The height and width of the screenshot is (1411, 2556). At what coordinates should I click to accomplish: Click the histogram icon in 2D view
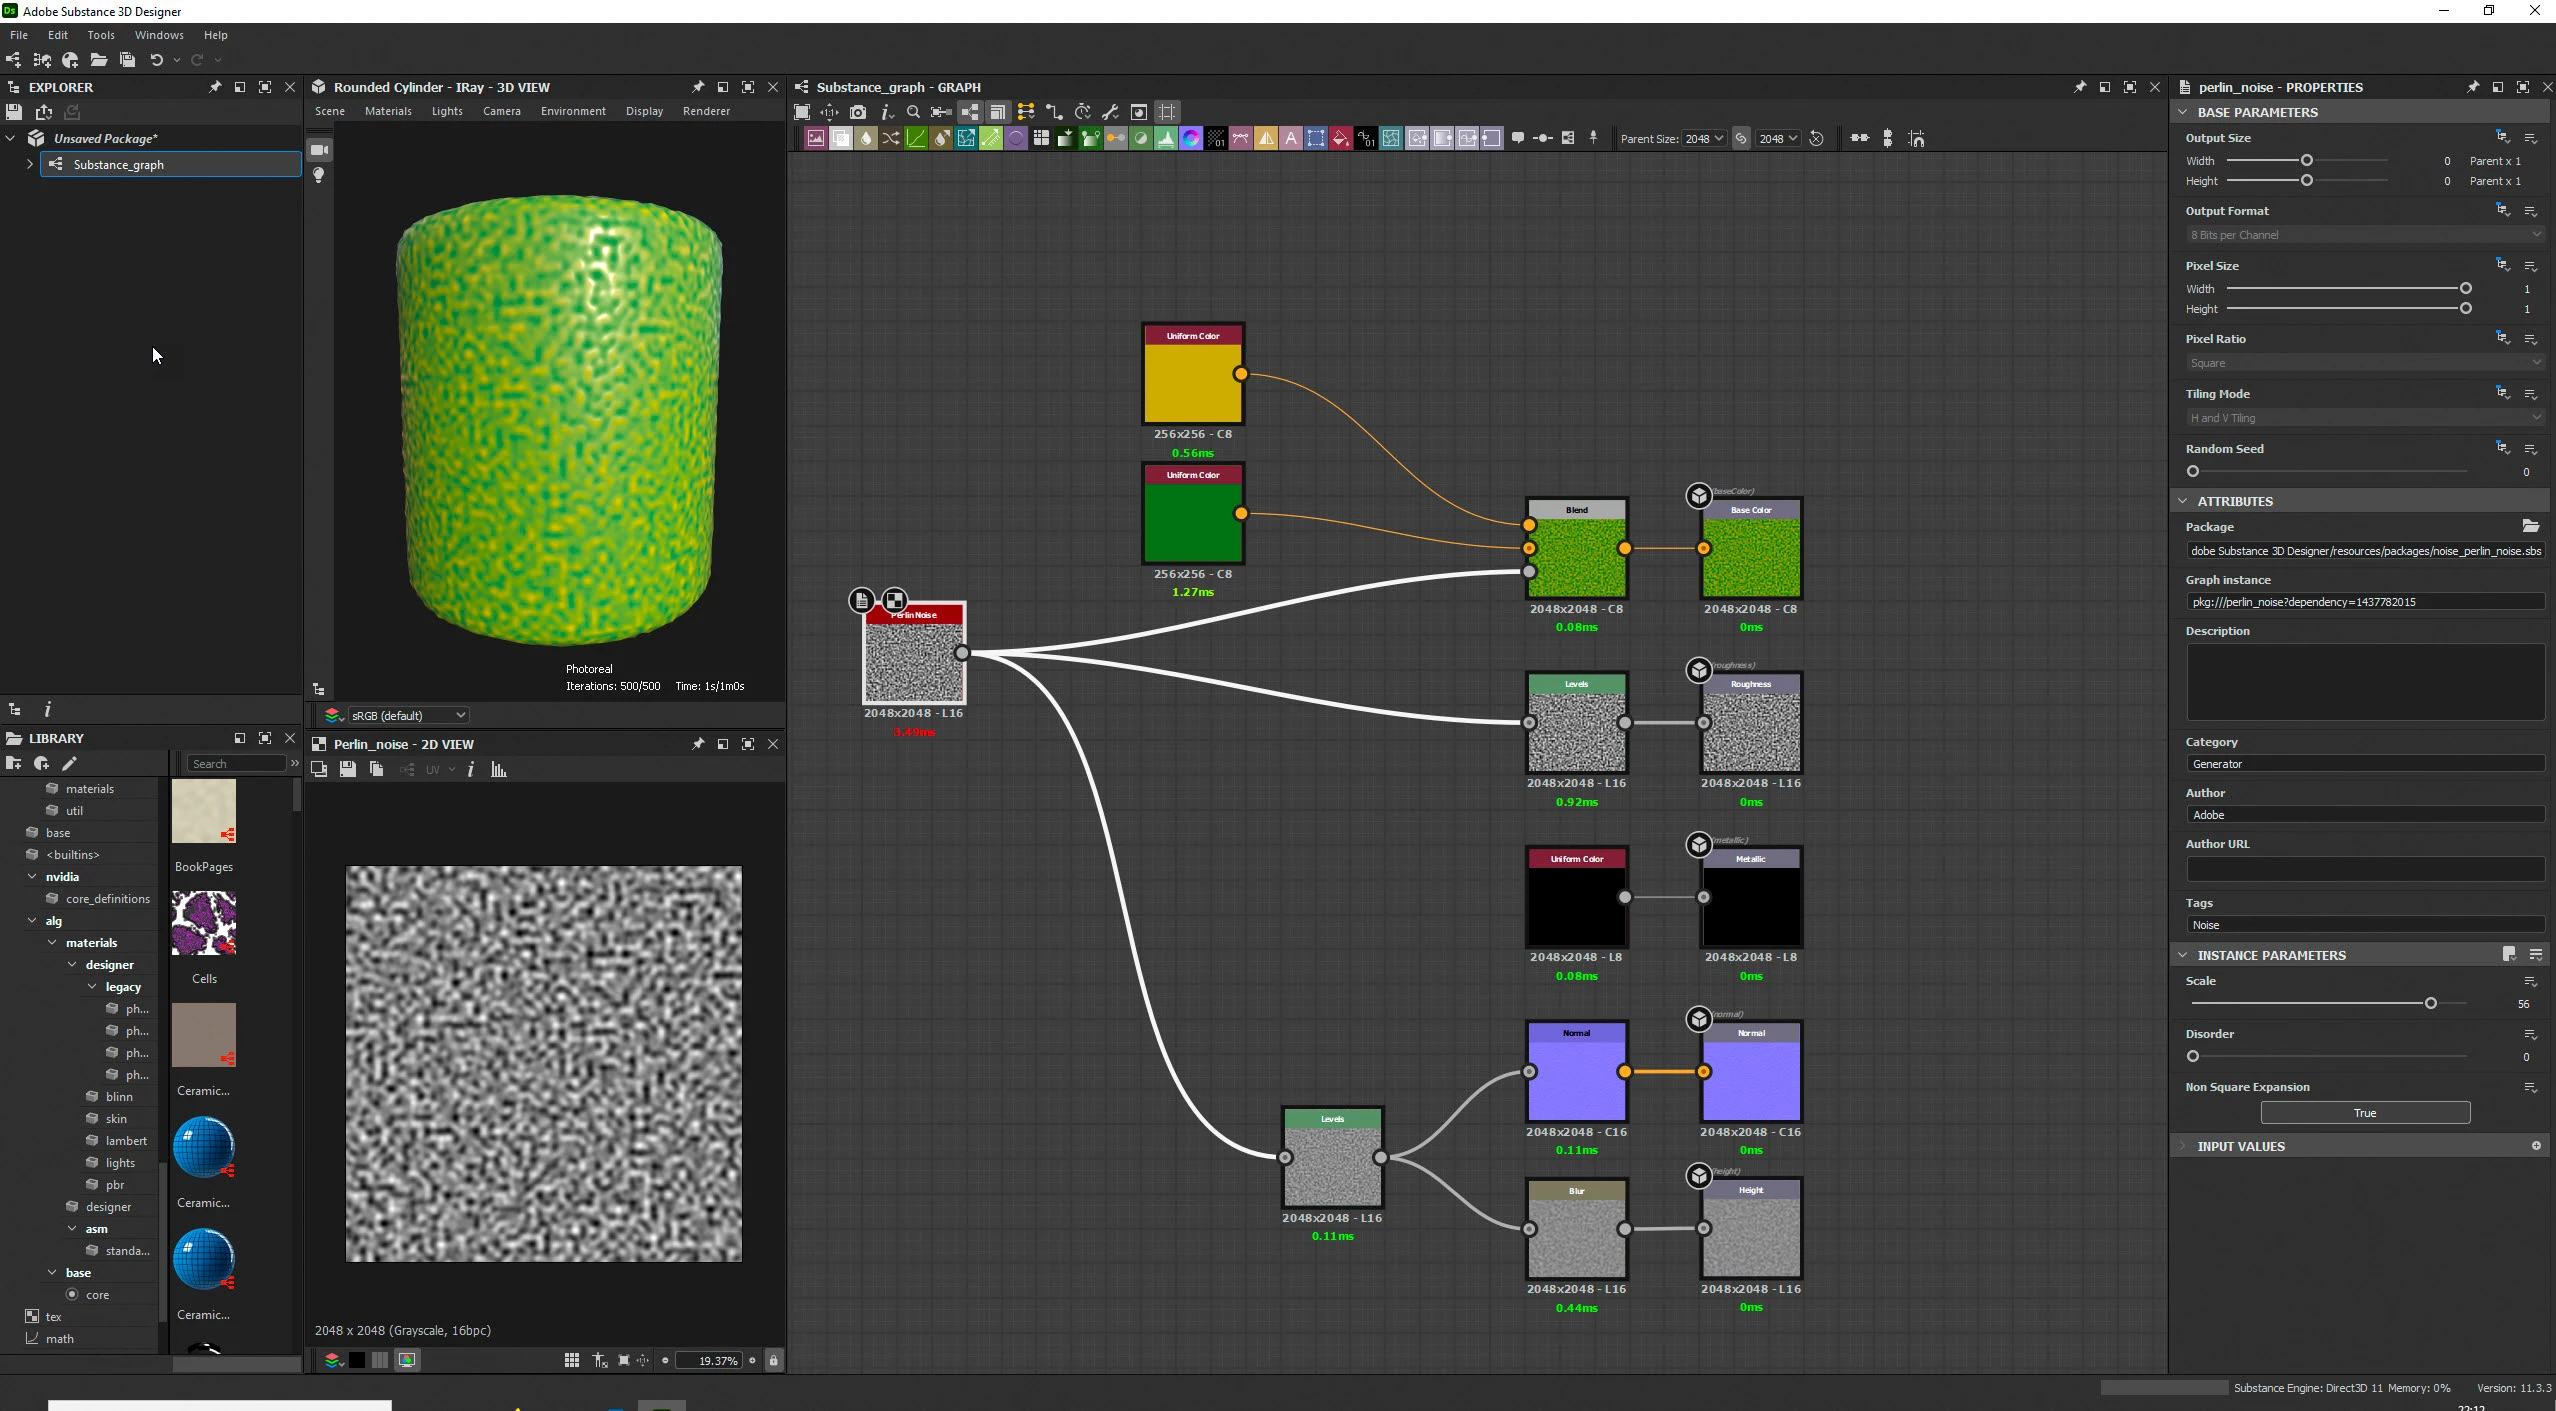pyautogui.click(x=498, y=769)
